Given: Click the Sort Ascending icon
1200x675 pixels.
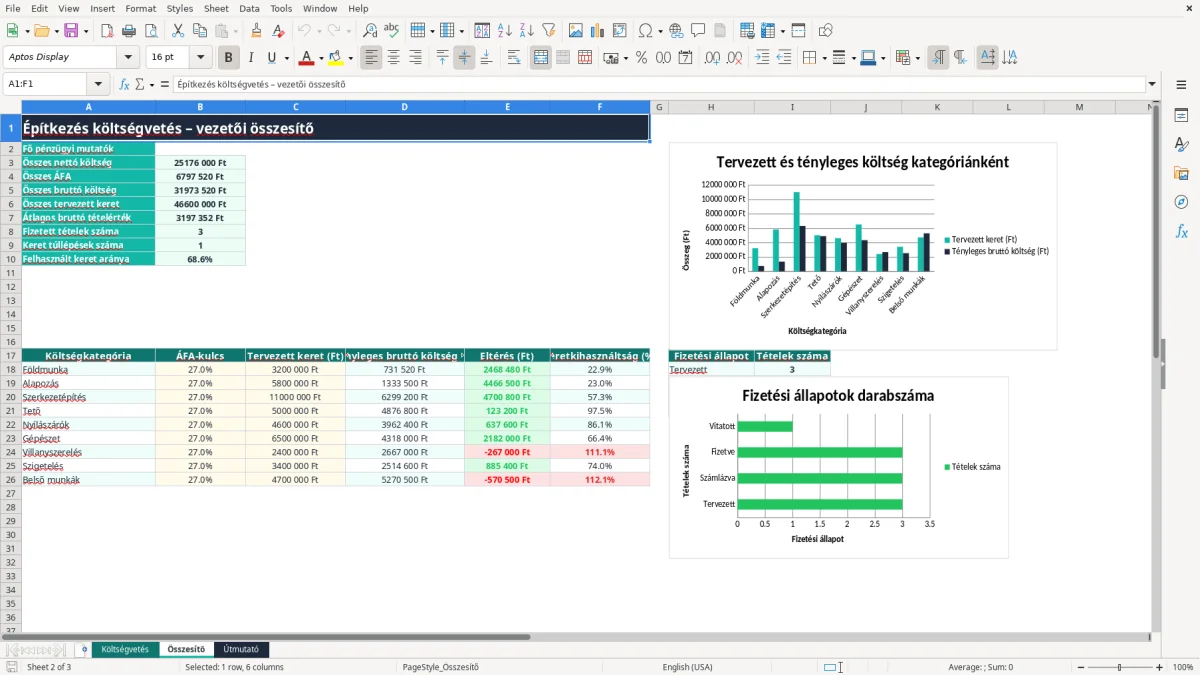Looking at the screenshot, I should tap(505, 31).
